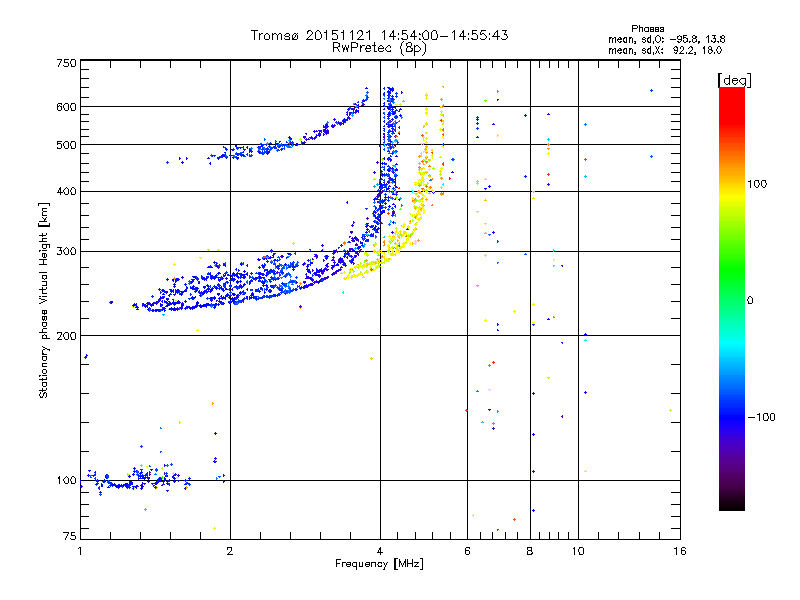Viewport: 800px width, 600px height.
Task: Select the colorbar "-100" degree label
Action: [x=761, y=417]
